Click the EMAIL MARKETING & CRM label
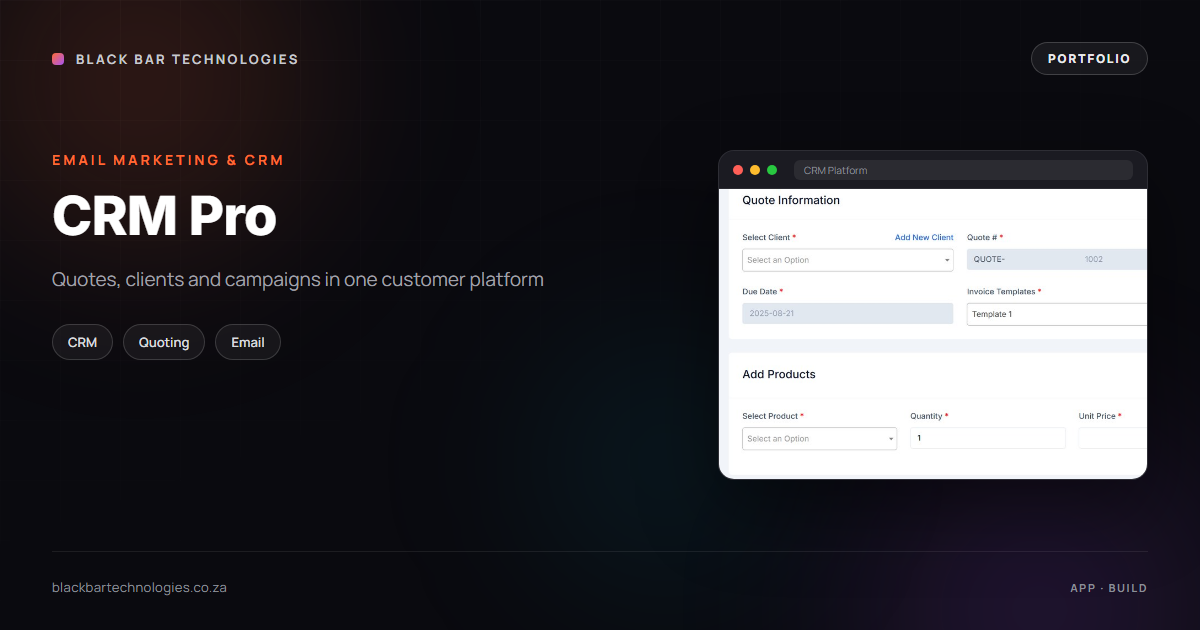1200x630 pixels. click(x=168, y=160)
